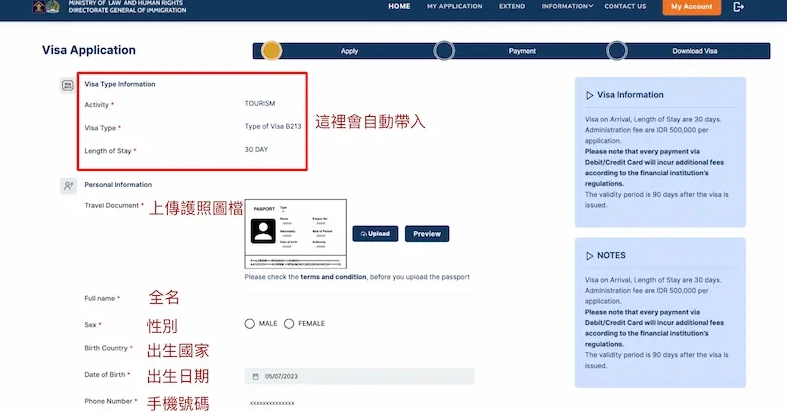787x412 pixels.
Task: Click the Phone Number input field
Action: pyautogui.click(x=359, y=403)
